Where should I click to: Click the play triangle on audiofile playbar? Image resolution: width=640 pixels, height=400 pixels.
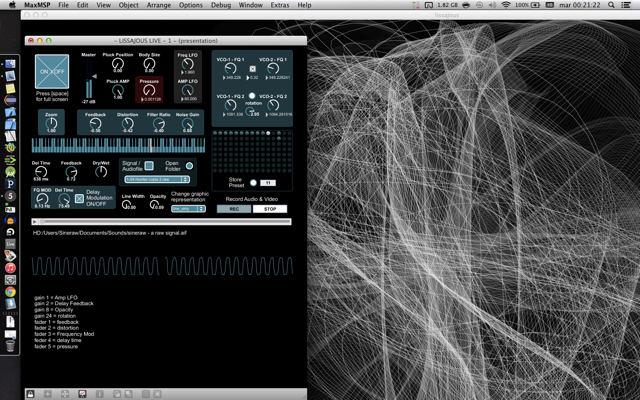(35, 222)
